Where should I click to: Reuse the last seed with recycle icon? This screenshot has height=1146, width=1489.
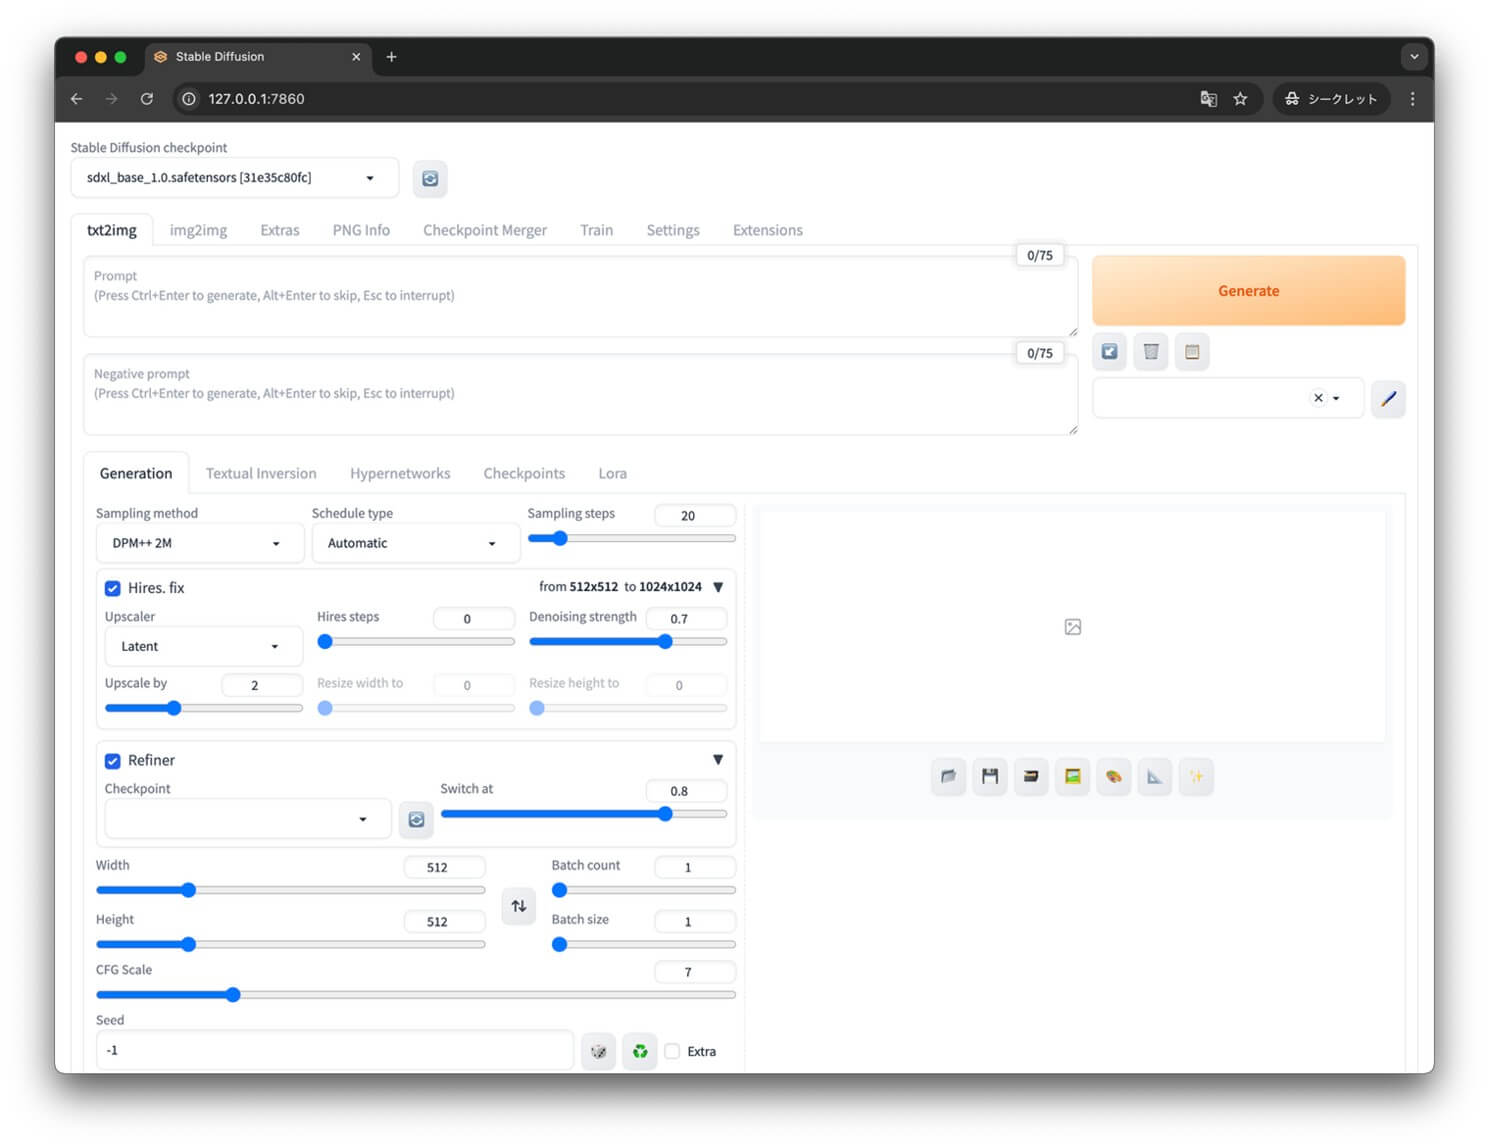(x=640, y=1051)
